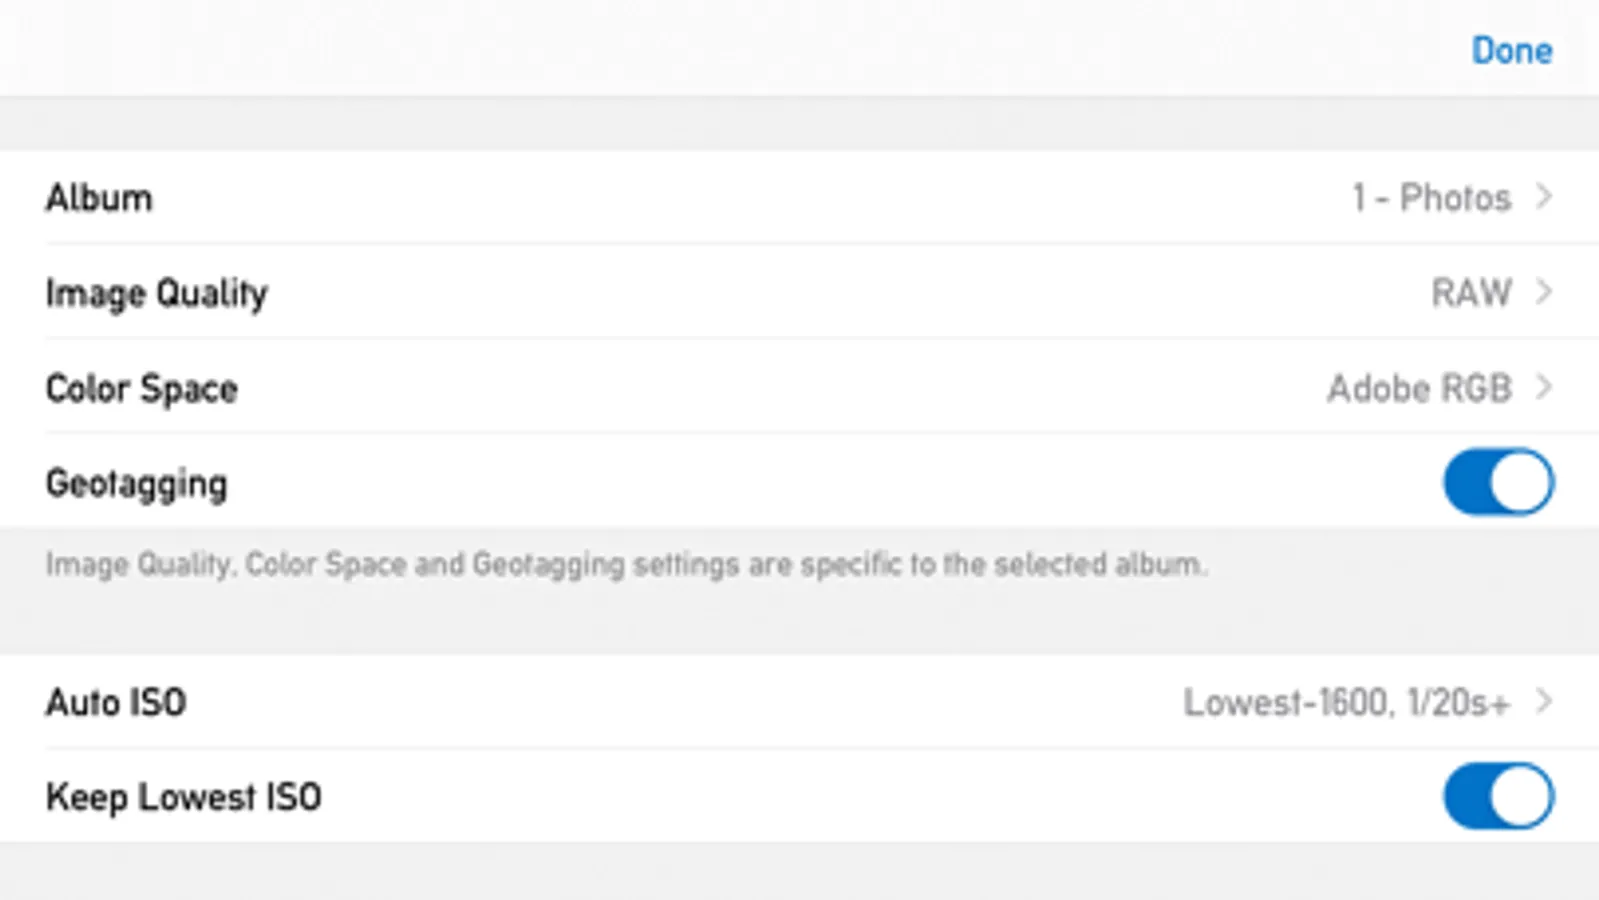This screenshot has width=1599, height=900.
Task: Click the '1 - Photos' album value
Action: pos(1431,198)
